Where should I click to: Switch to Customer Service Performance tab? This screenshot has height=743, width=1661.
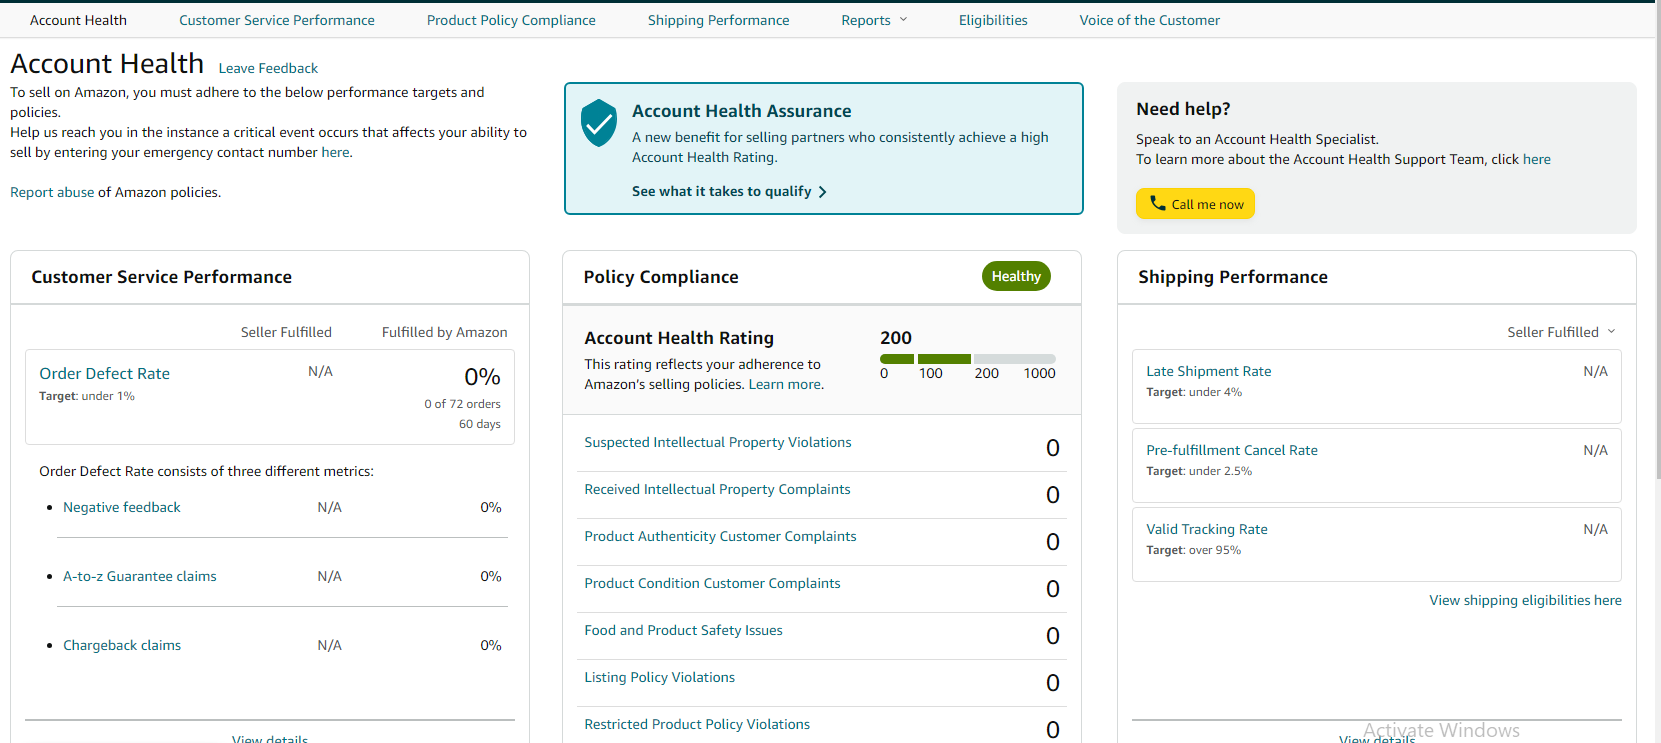(x=277, y=20)
